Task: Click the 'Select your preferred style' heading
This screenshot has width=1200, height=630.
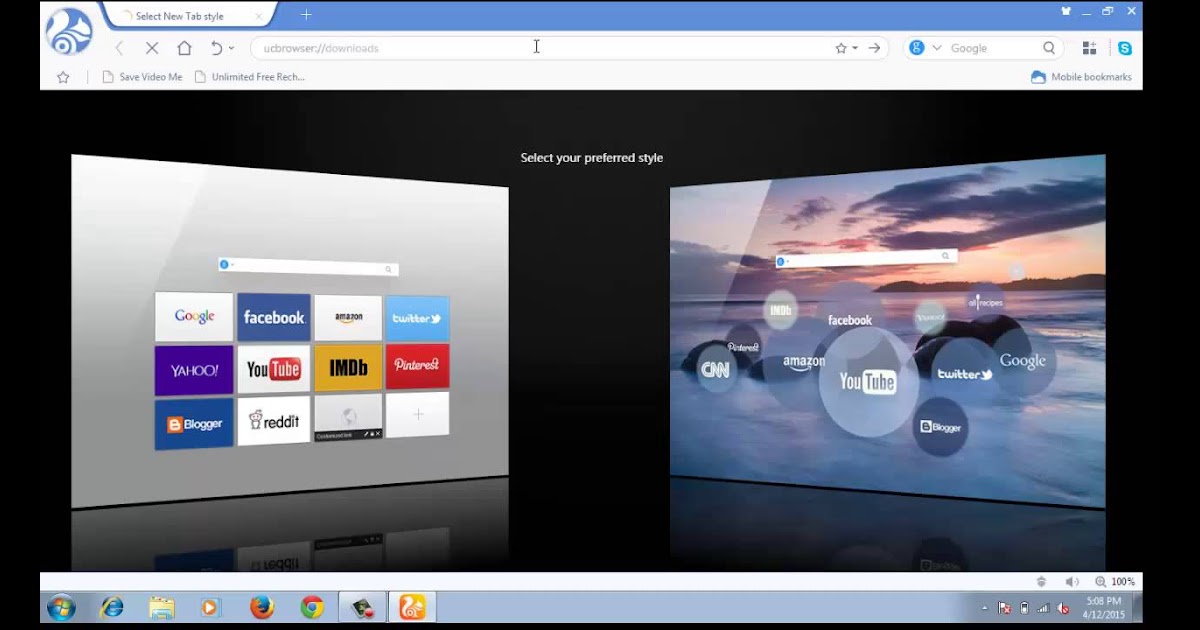Action: click(592, 158)
